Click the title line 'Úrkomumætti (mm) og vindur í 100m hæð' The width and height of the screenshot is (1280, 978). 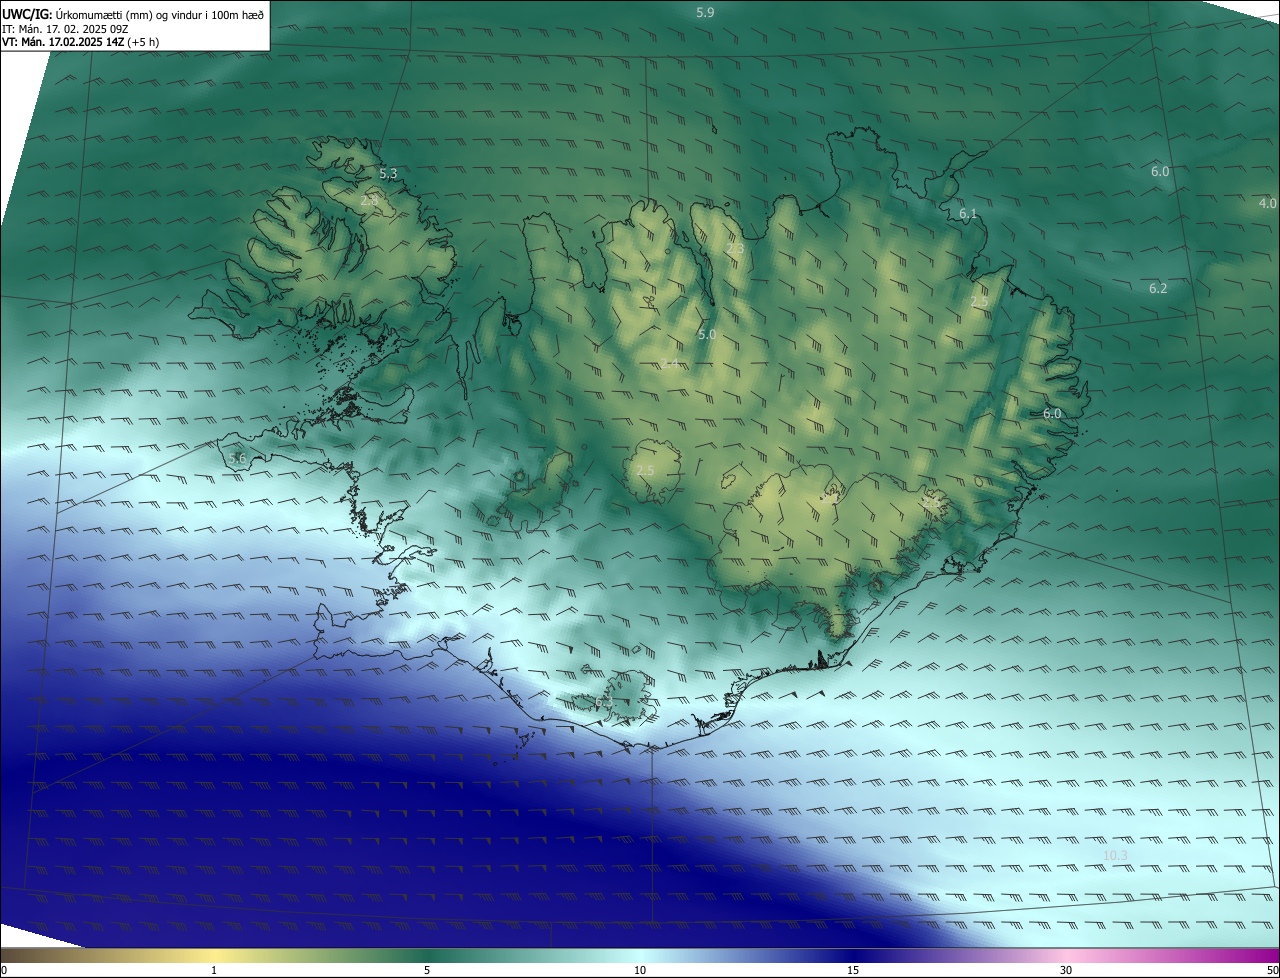tap(160, 14)
